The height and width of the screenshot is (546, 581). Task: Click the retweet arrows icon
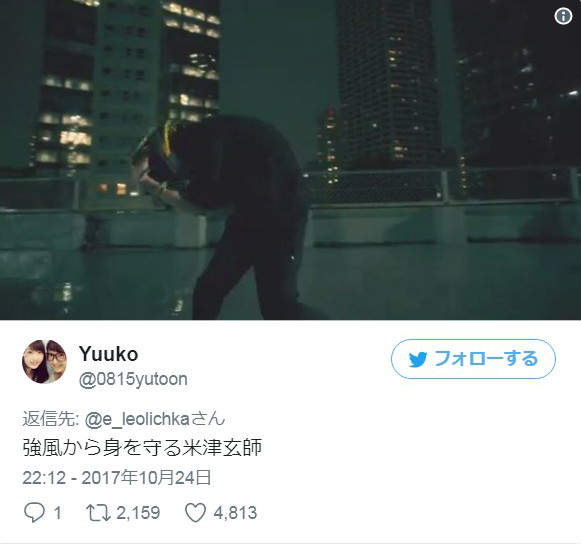(98, 513)
